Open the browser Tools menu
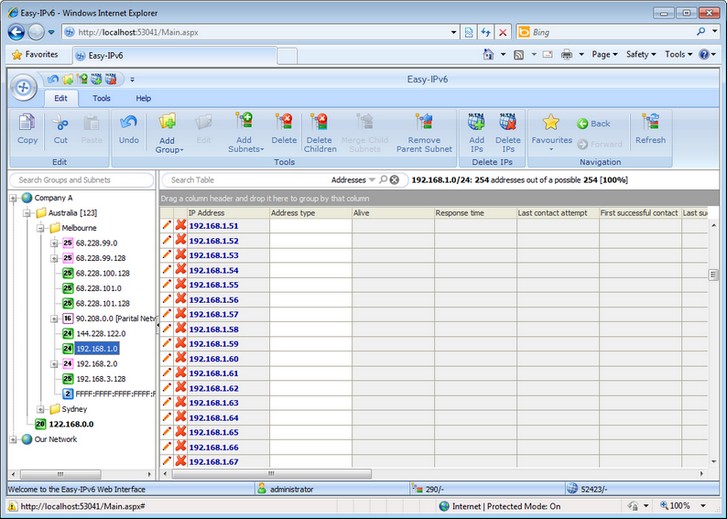This screenshot has height=519, width=727. click(678, 54)
